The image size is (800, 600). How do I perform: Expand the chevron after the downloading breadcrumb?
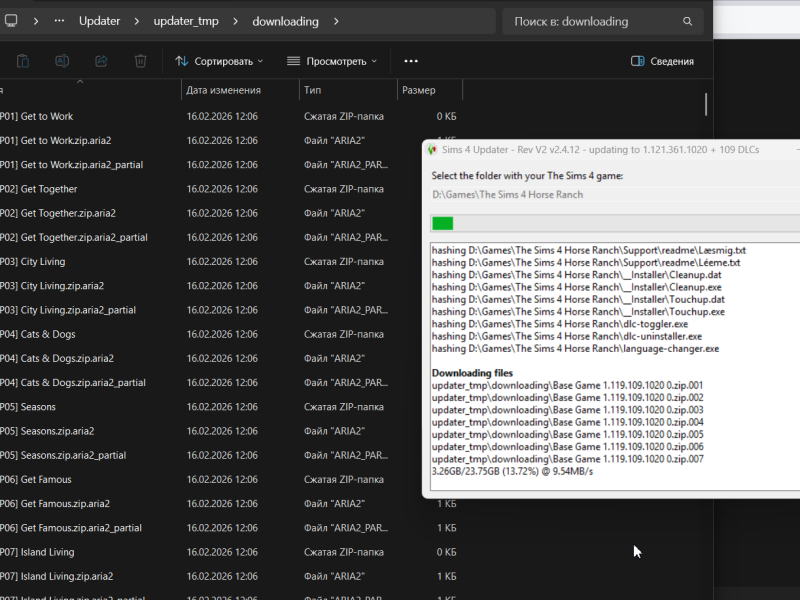tap(336, 21)
